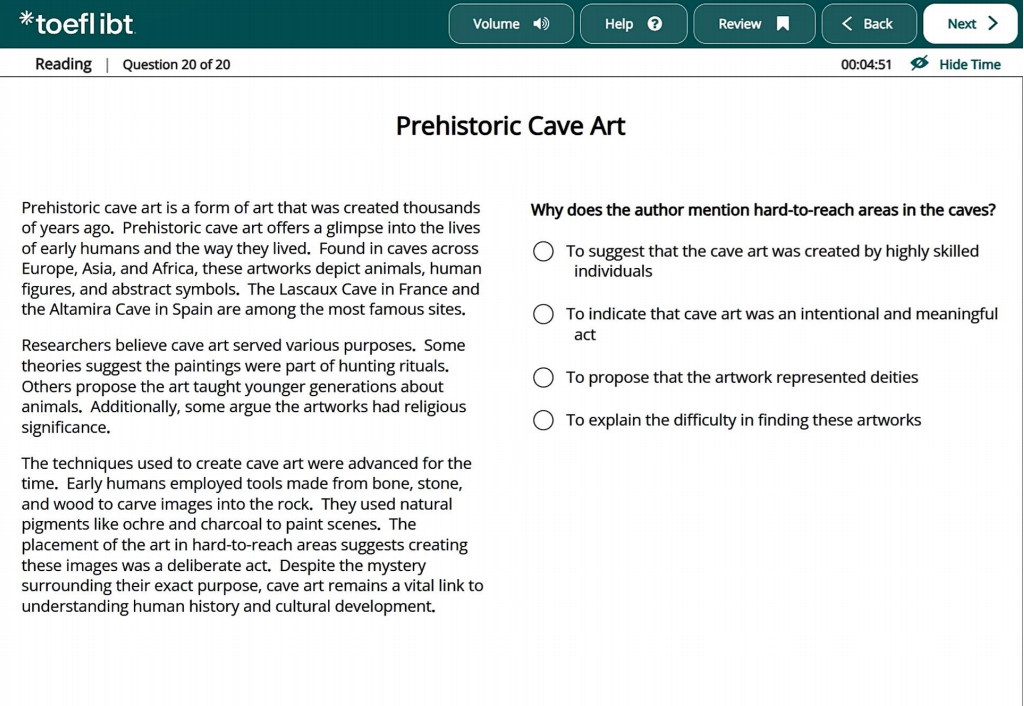
Task: Click the toefl ibt logo
Action: pos(77,23)
